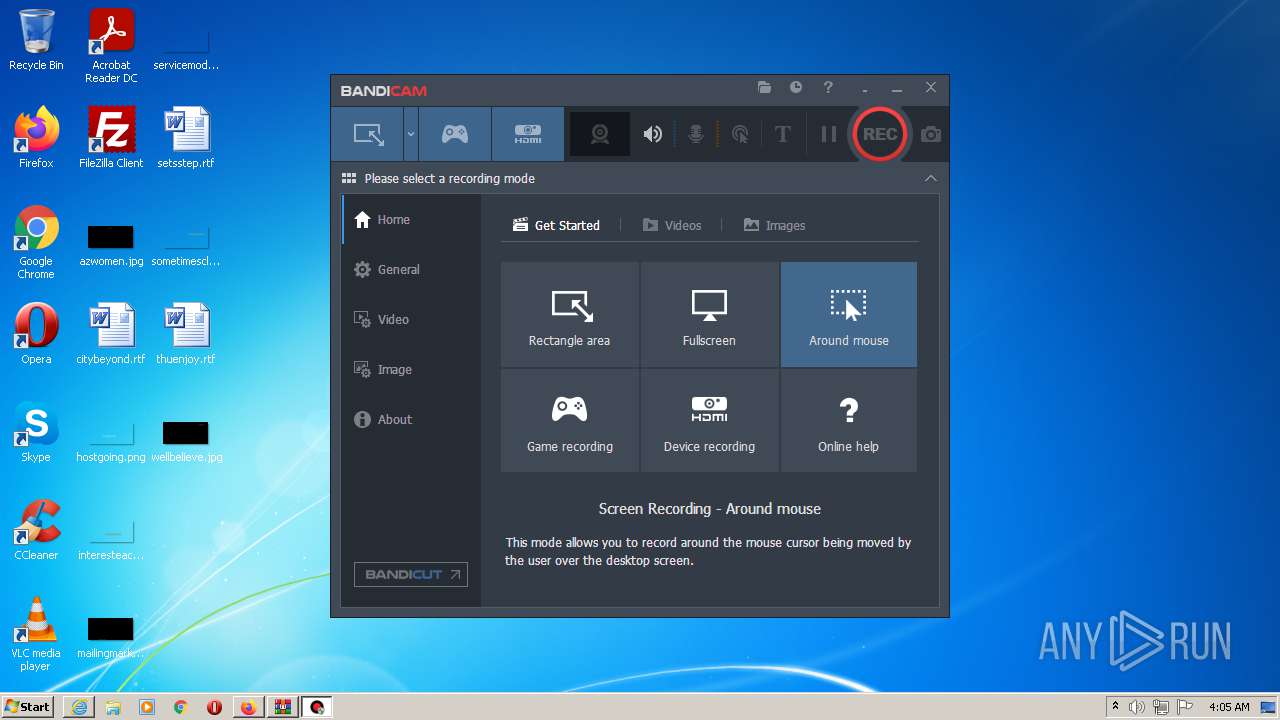Switch to the Videos tab
The height and width of the screenshot is (720, 1280).
coord(672,225)
